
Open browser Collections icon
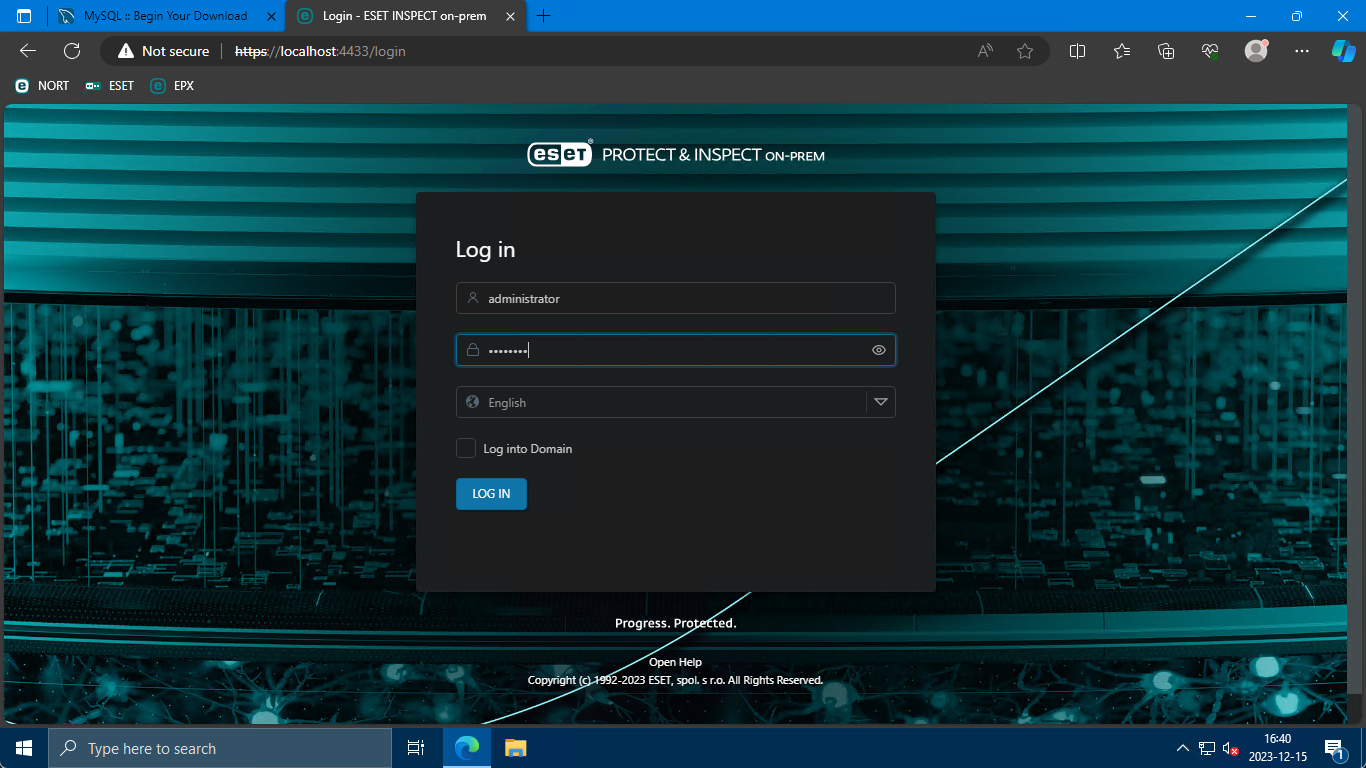[x=1166, y=51]
